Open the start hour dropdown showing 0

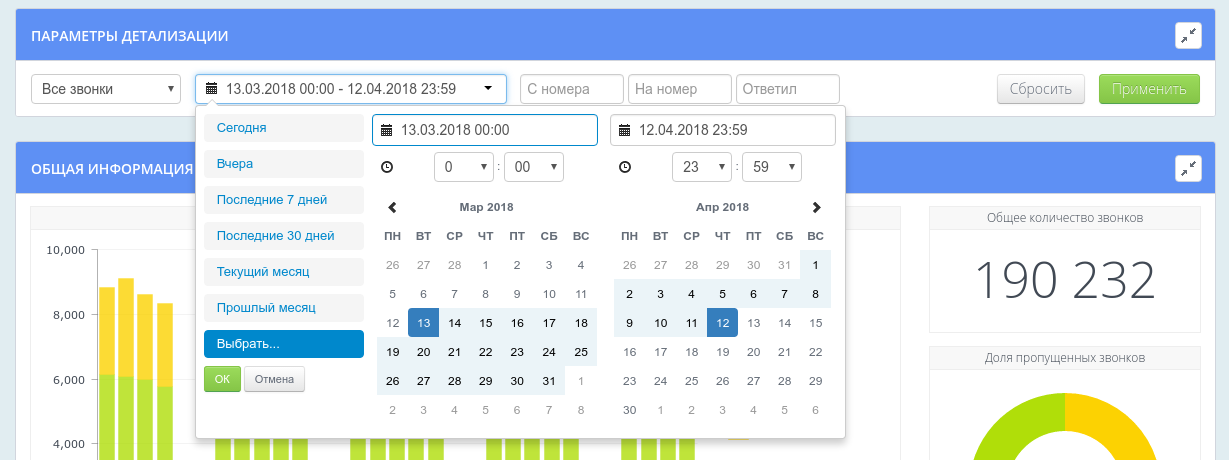(464, 167)
